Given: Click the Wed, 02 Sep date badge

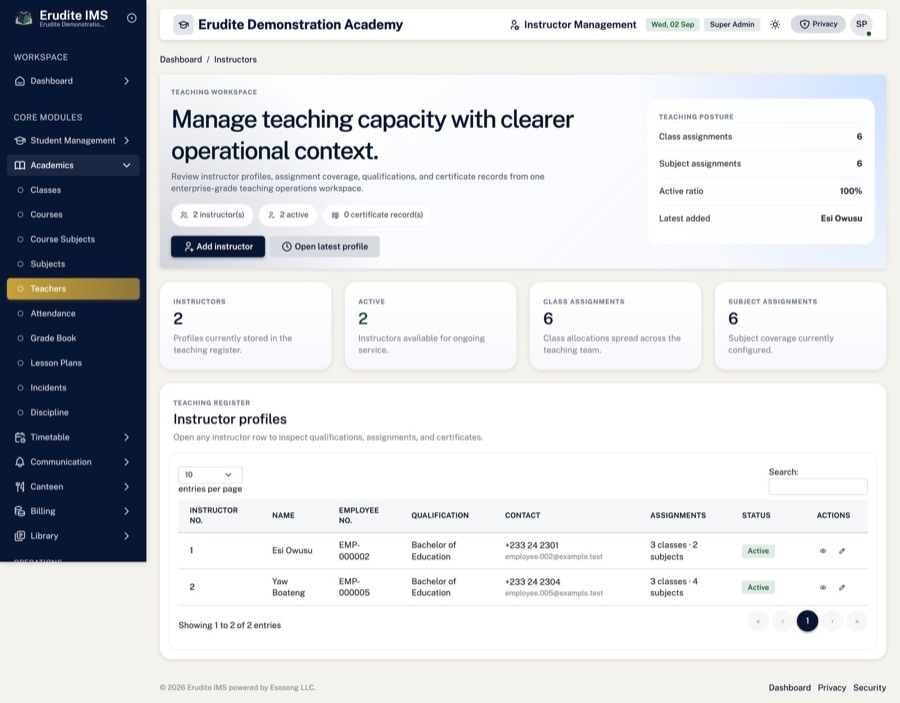Looking at the screenshot, I should point(672,25).
